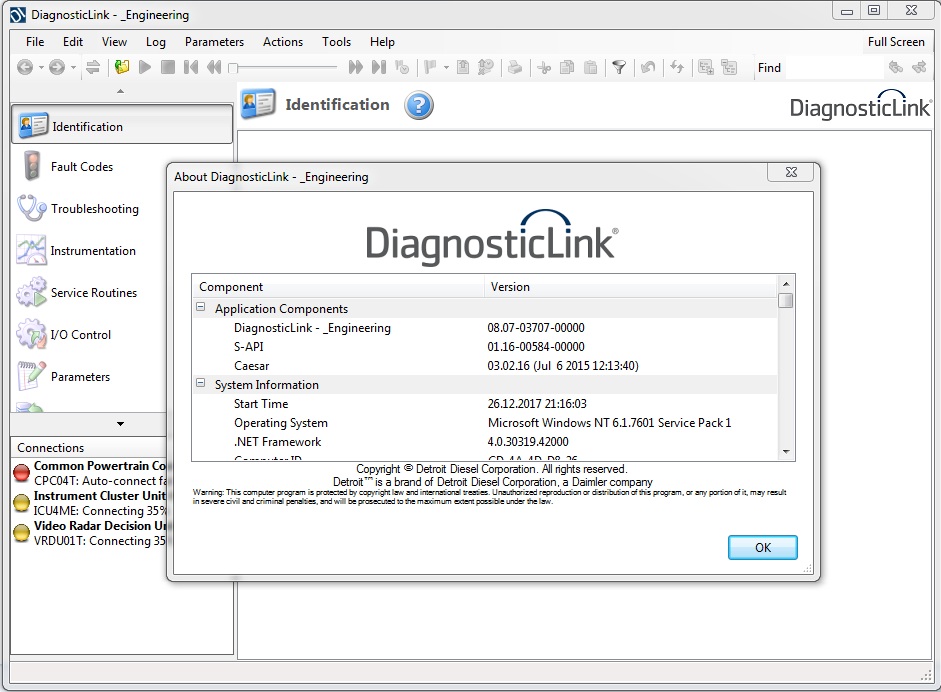
Task: Open the Tools menu
Action: point(336,41)
